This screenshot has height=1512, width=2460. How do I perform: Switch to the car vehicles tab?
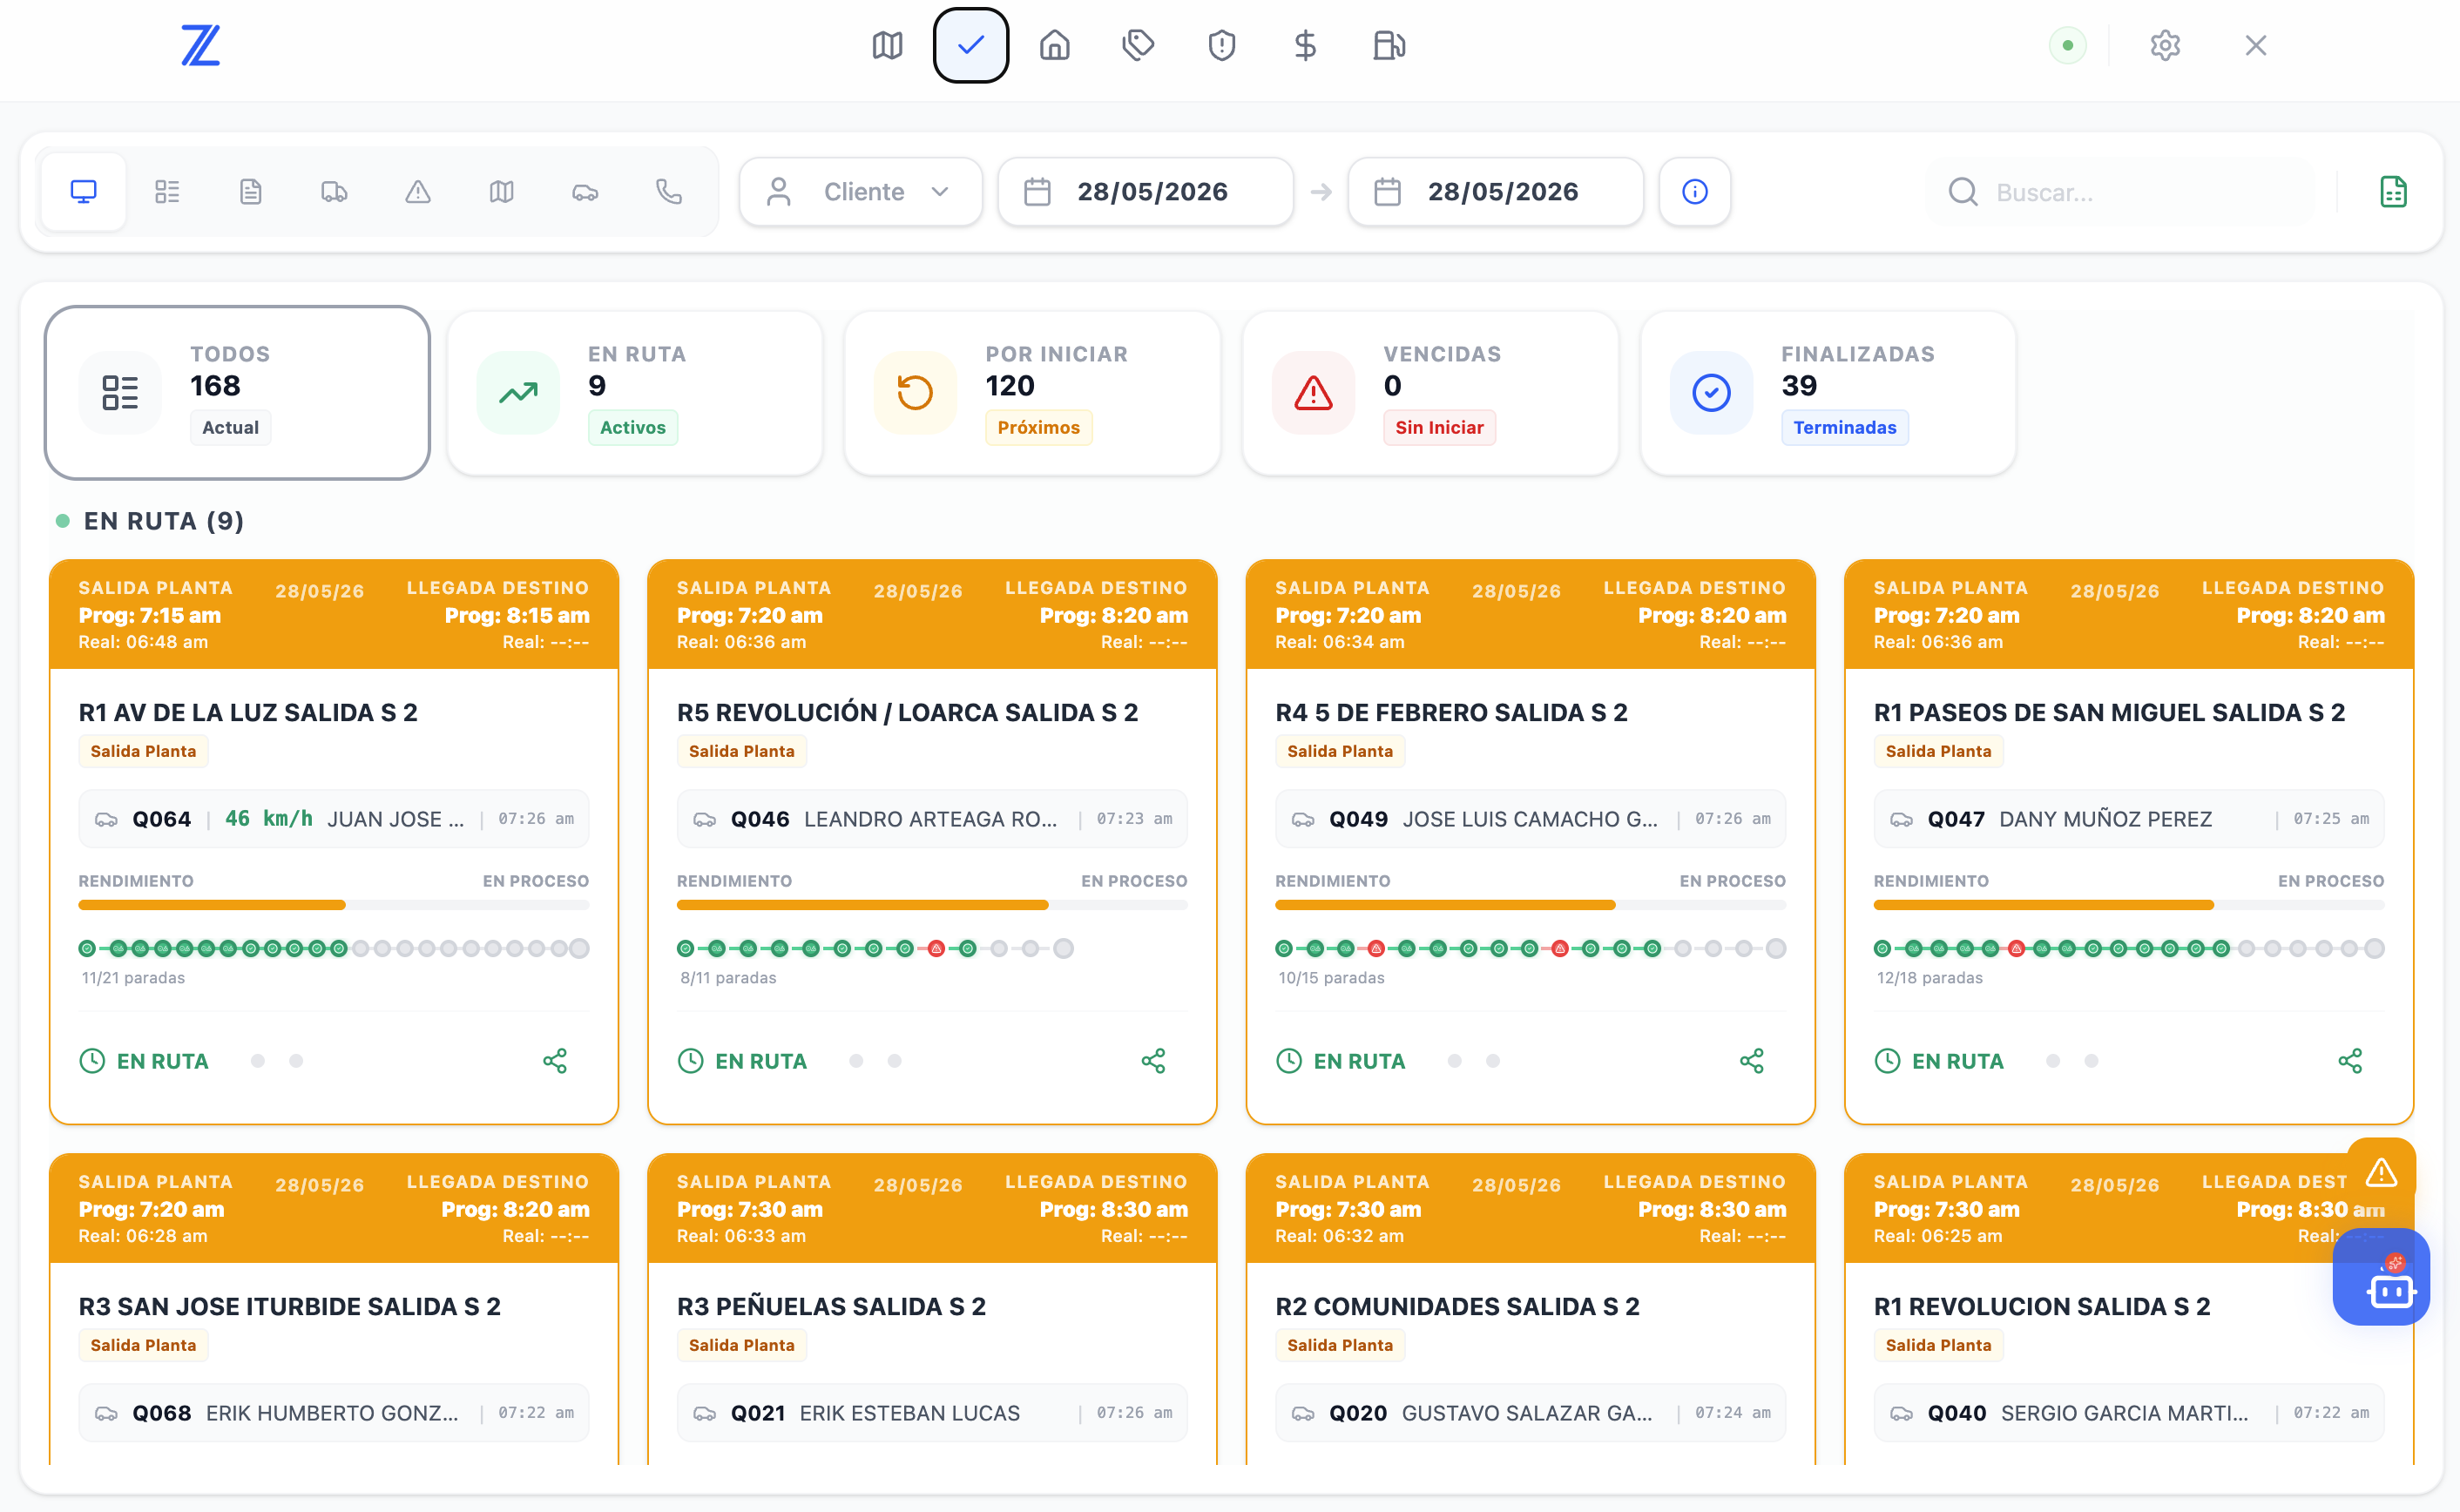point(585,192)
